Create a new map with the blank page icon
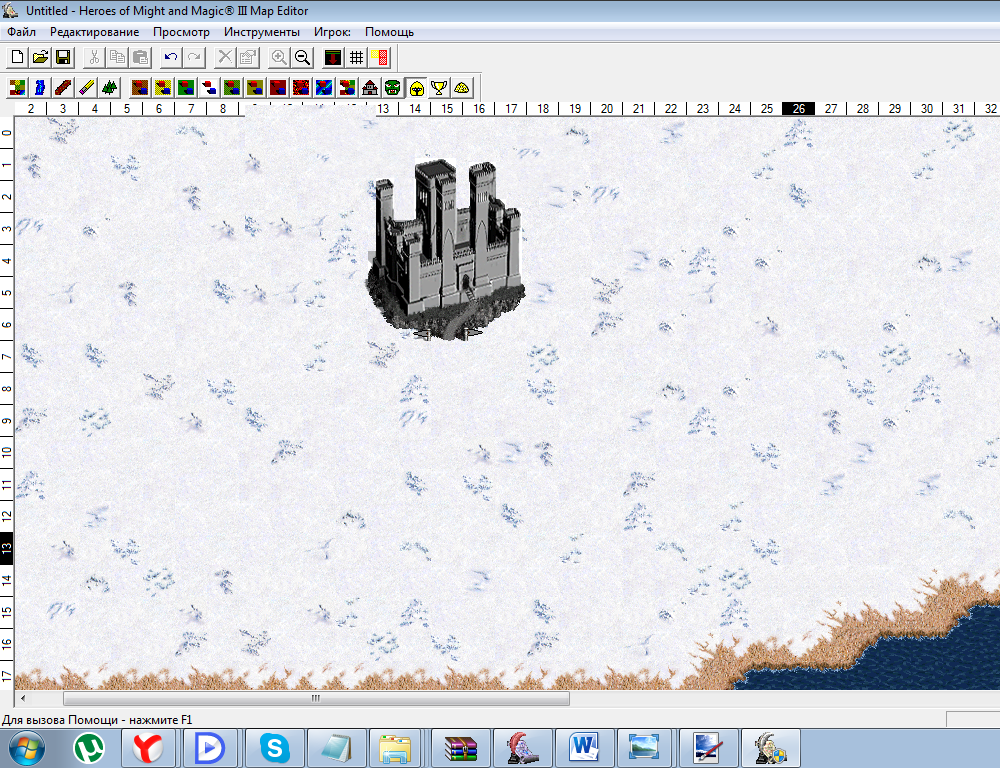Viewport: 1000px width, 768px height. pos(17,57)
